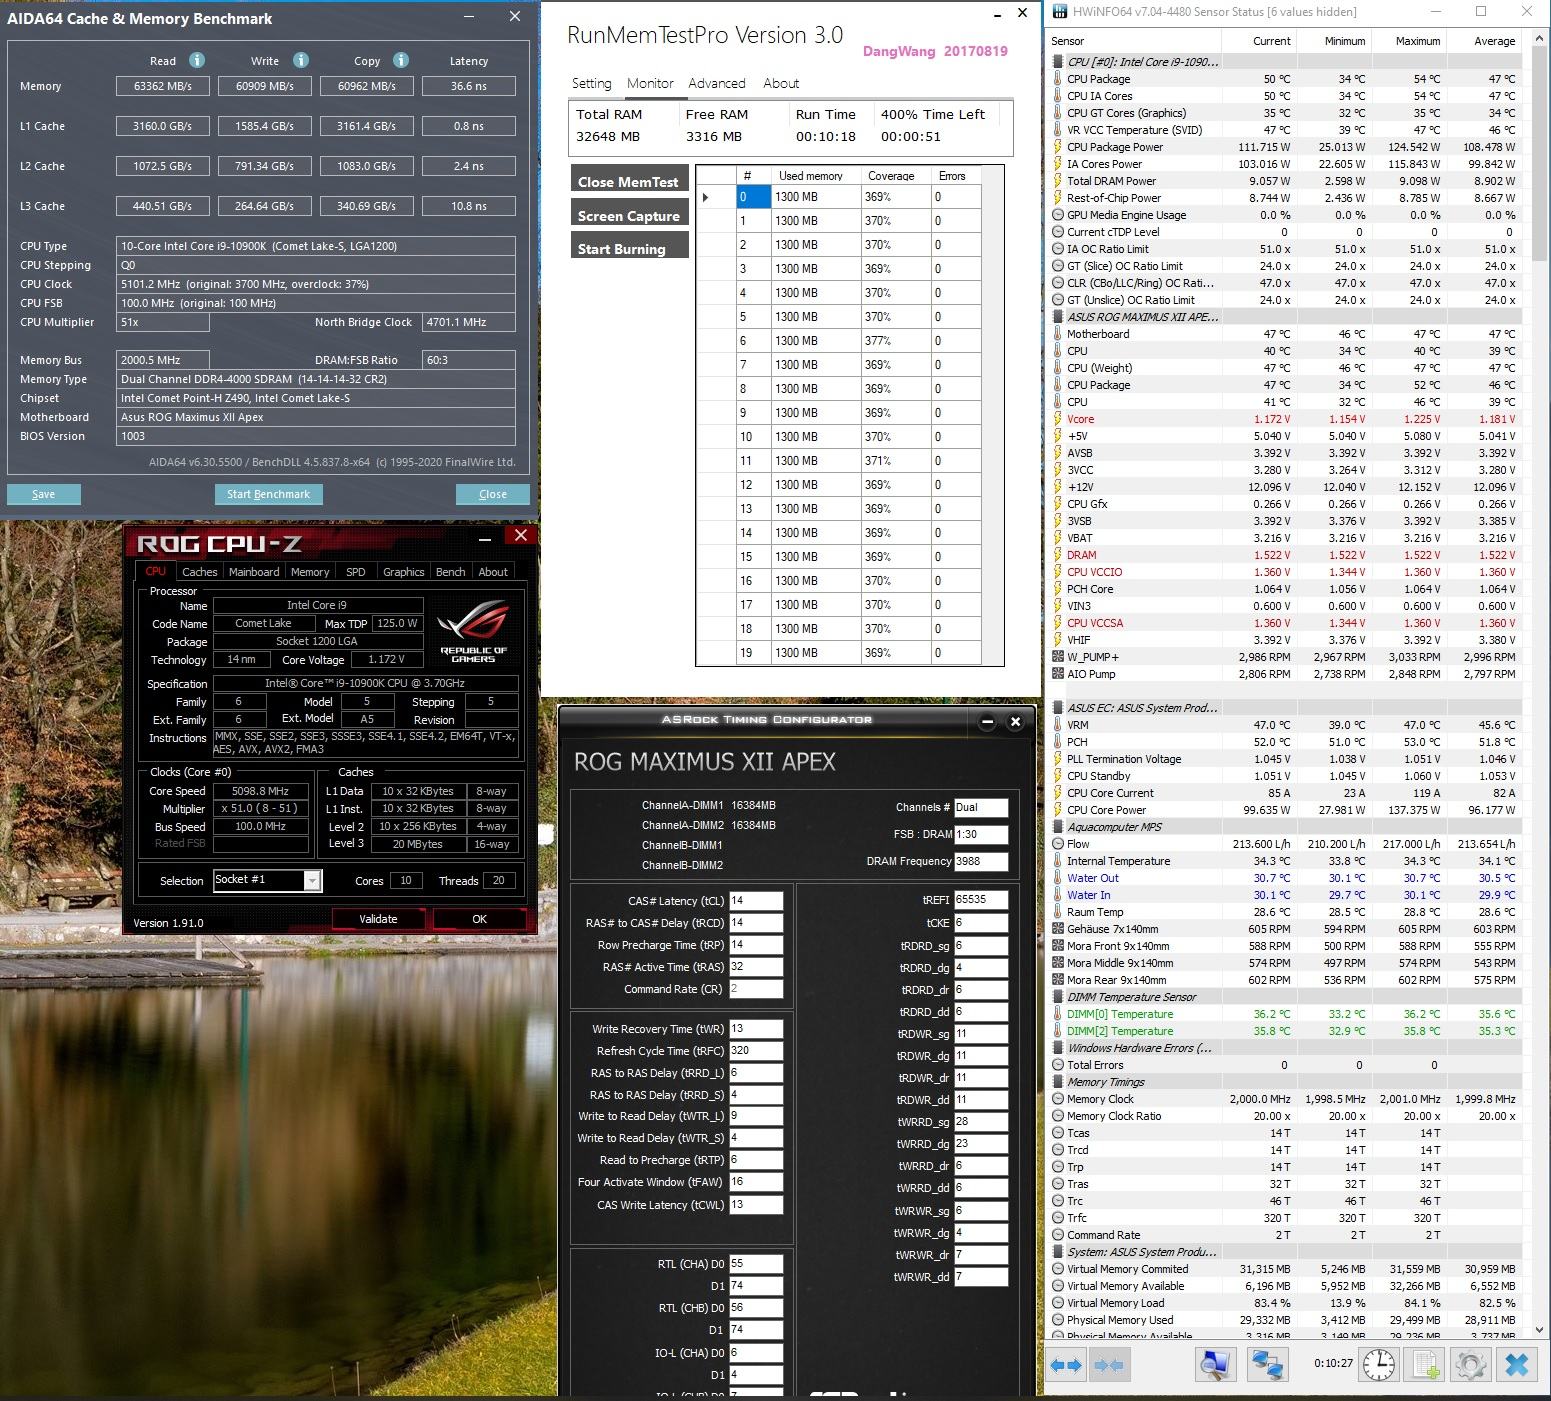Screen dimensions: 1551x1401
Task: Click thermometer icon beside CPU IA Cores
Action: (x=1058, y=96)
